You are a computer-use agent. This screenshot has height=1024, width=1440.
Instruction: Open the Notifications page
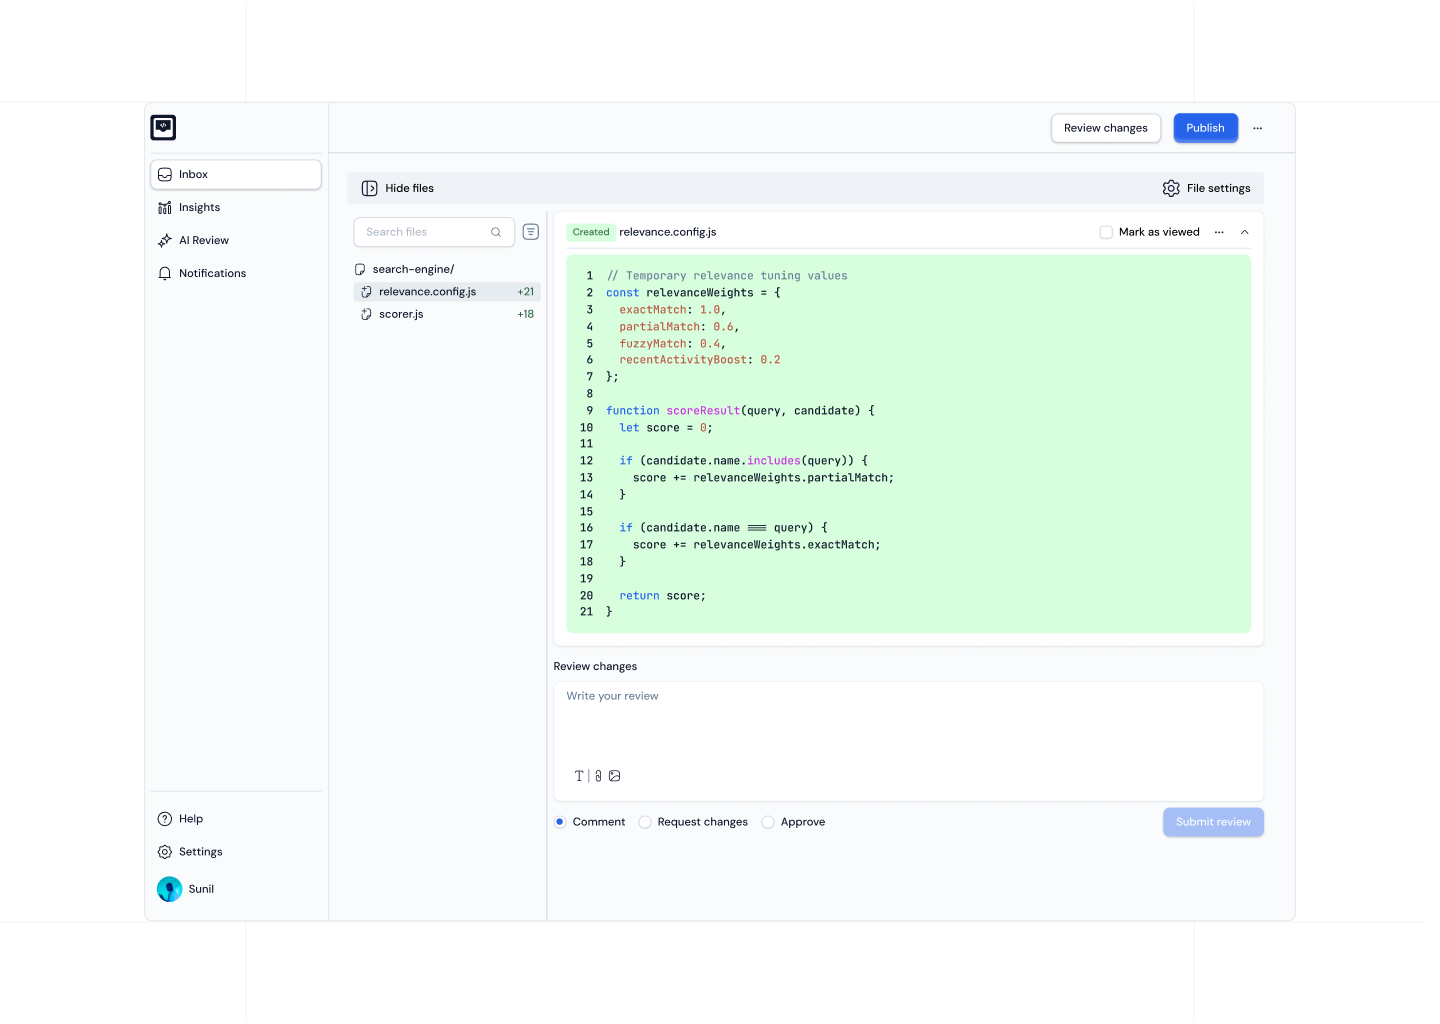[236, 273]
